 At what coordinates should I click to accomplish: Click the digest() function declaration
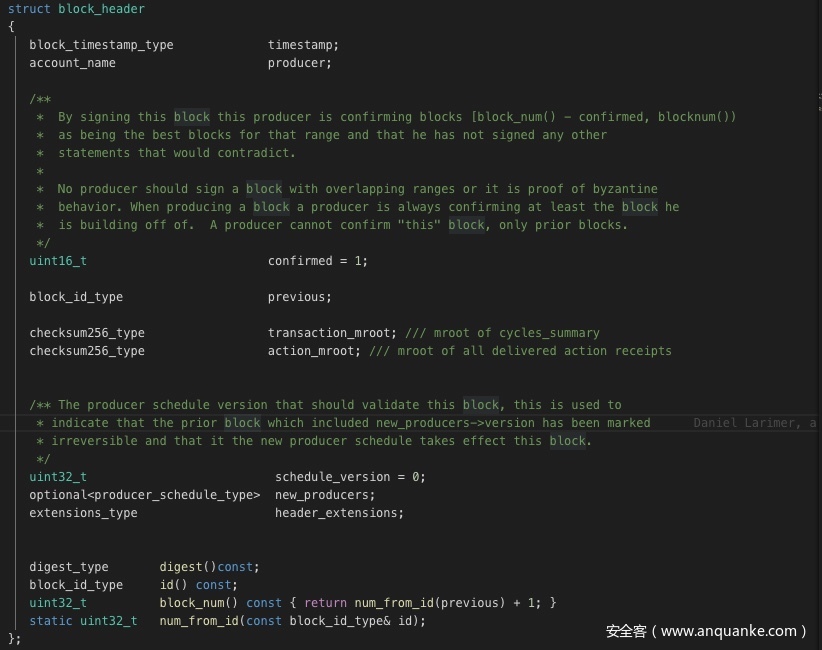point(209,567)
